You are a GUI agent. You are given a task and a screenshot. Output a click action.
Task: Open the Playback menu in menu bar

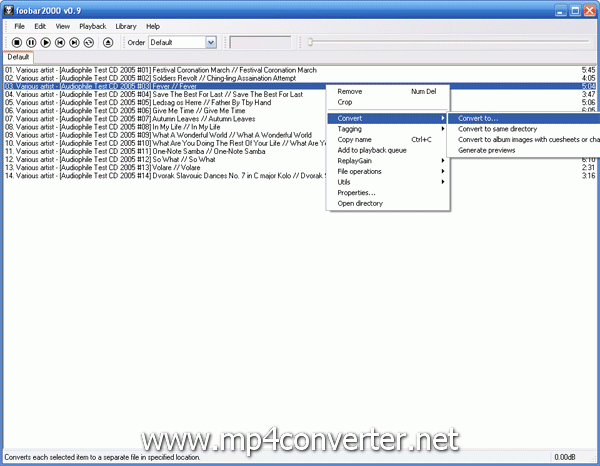92,25
